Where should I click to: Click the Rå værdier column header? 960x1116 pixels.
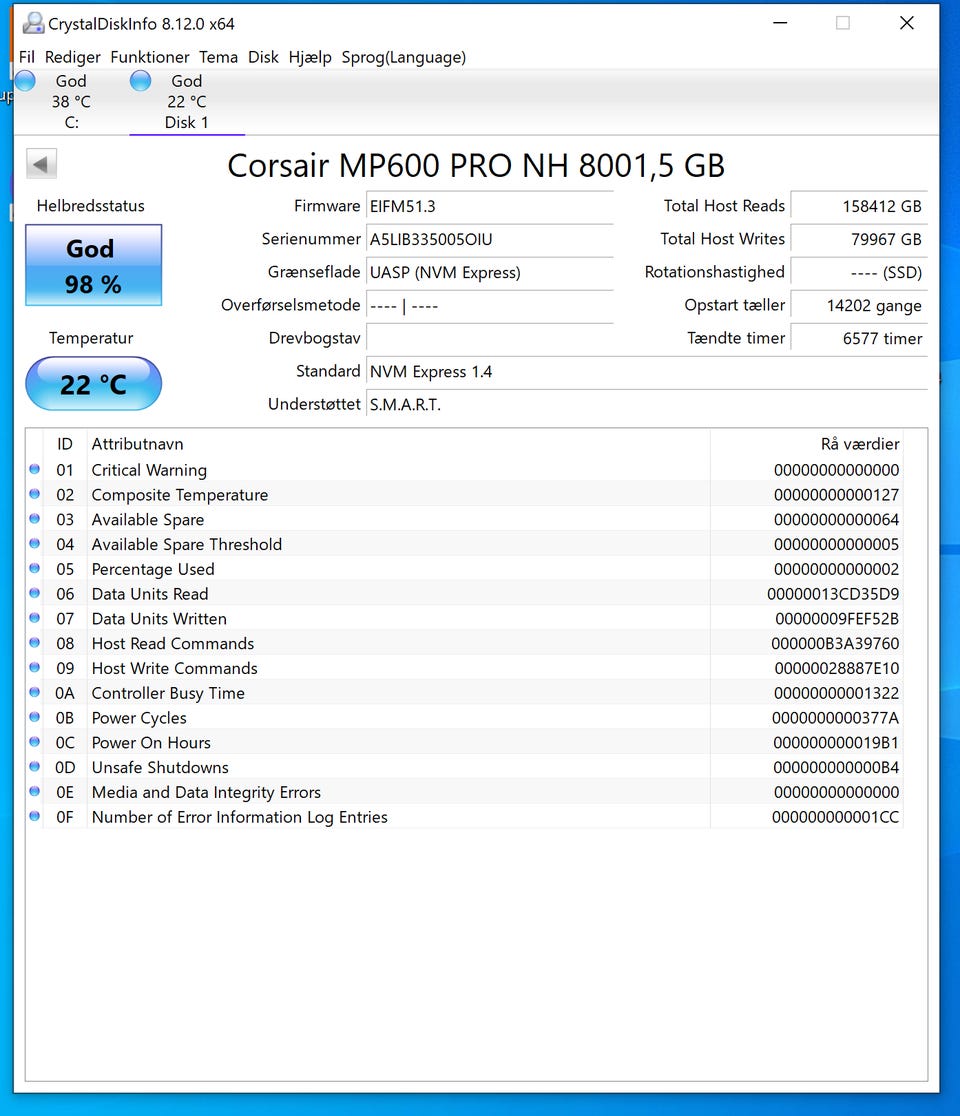pos(807,444)
